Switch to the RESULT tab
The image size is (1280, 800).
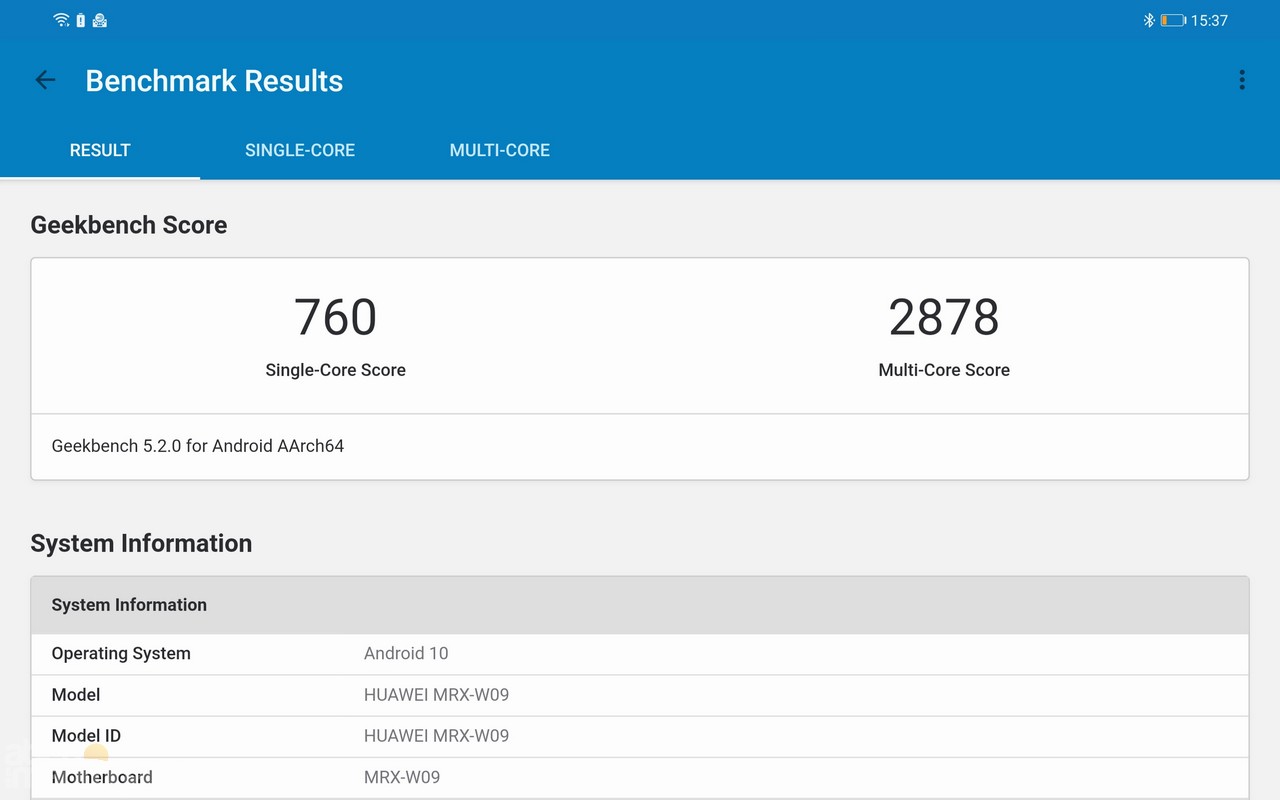point(100,150)
